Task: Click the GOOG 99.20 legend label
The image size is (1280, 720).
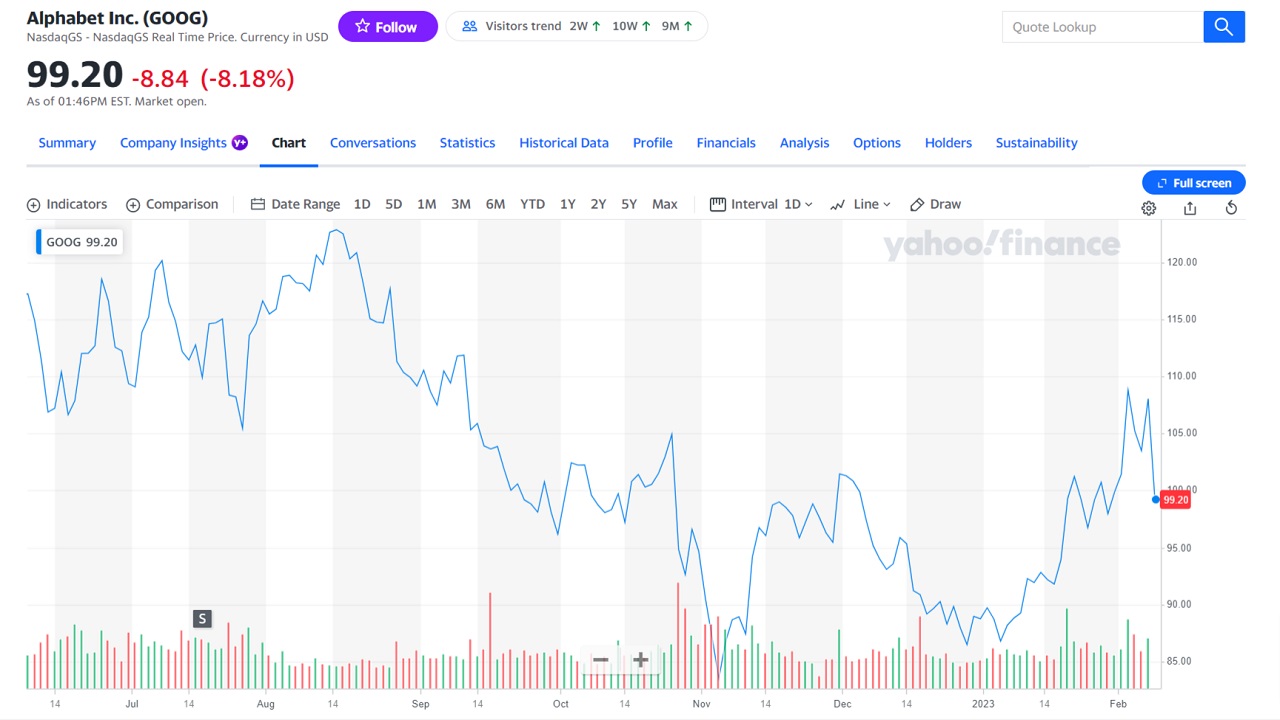Action: point(81,242)
